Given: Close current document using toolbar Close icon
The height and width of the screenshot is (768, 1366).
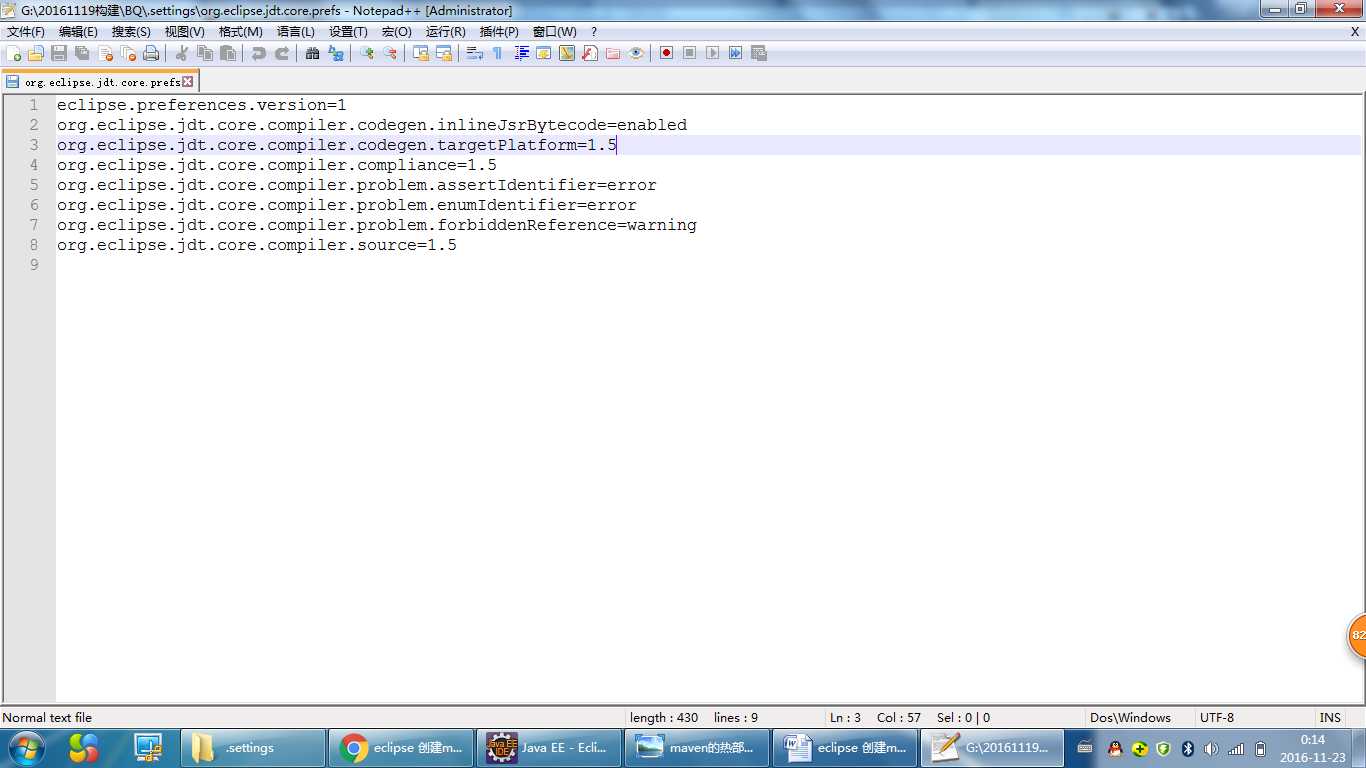Looking at the screenshot, I should tap(105, 53).
